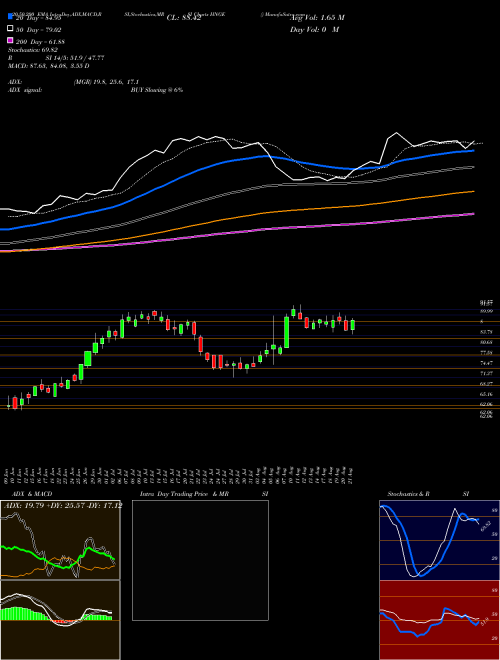Click the Day Vol: 0 M label
This screenshot has width=500, height=660.
(x=314, y=29)
